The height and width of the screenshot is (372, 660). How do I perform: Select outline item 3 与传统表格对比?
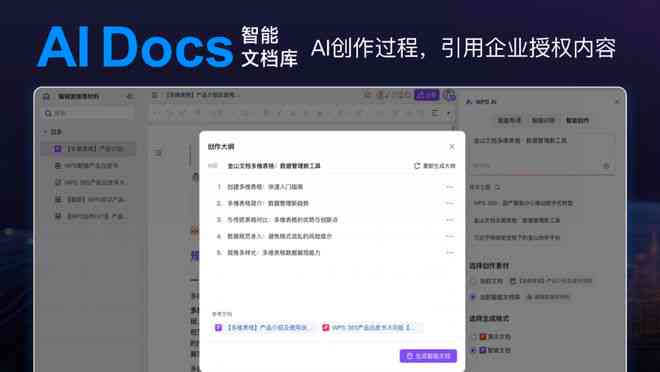coord(282,220)
